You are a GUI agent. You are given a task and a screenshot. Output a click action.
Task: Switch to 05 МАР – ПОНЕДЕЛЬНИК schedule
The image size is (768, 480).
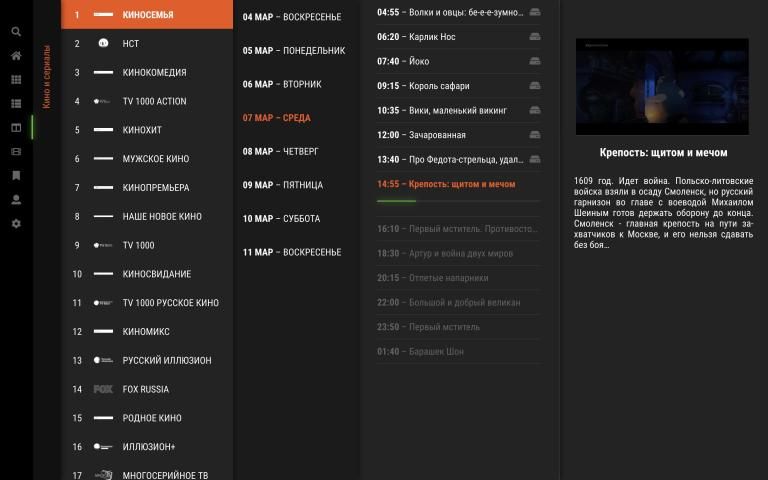tap(293, 51)
